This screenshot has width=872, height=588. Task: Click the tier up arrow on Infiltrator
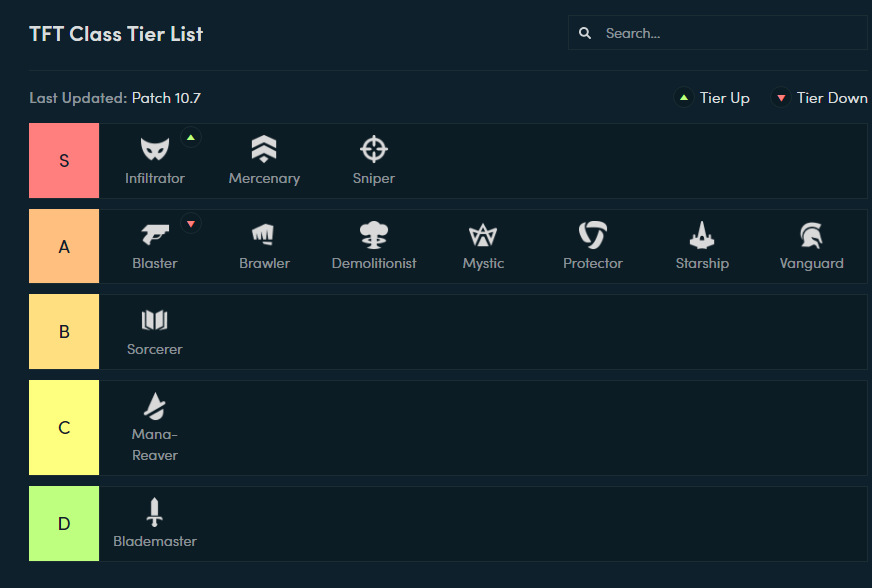tap(191, 137)
